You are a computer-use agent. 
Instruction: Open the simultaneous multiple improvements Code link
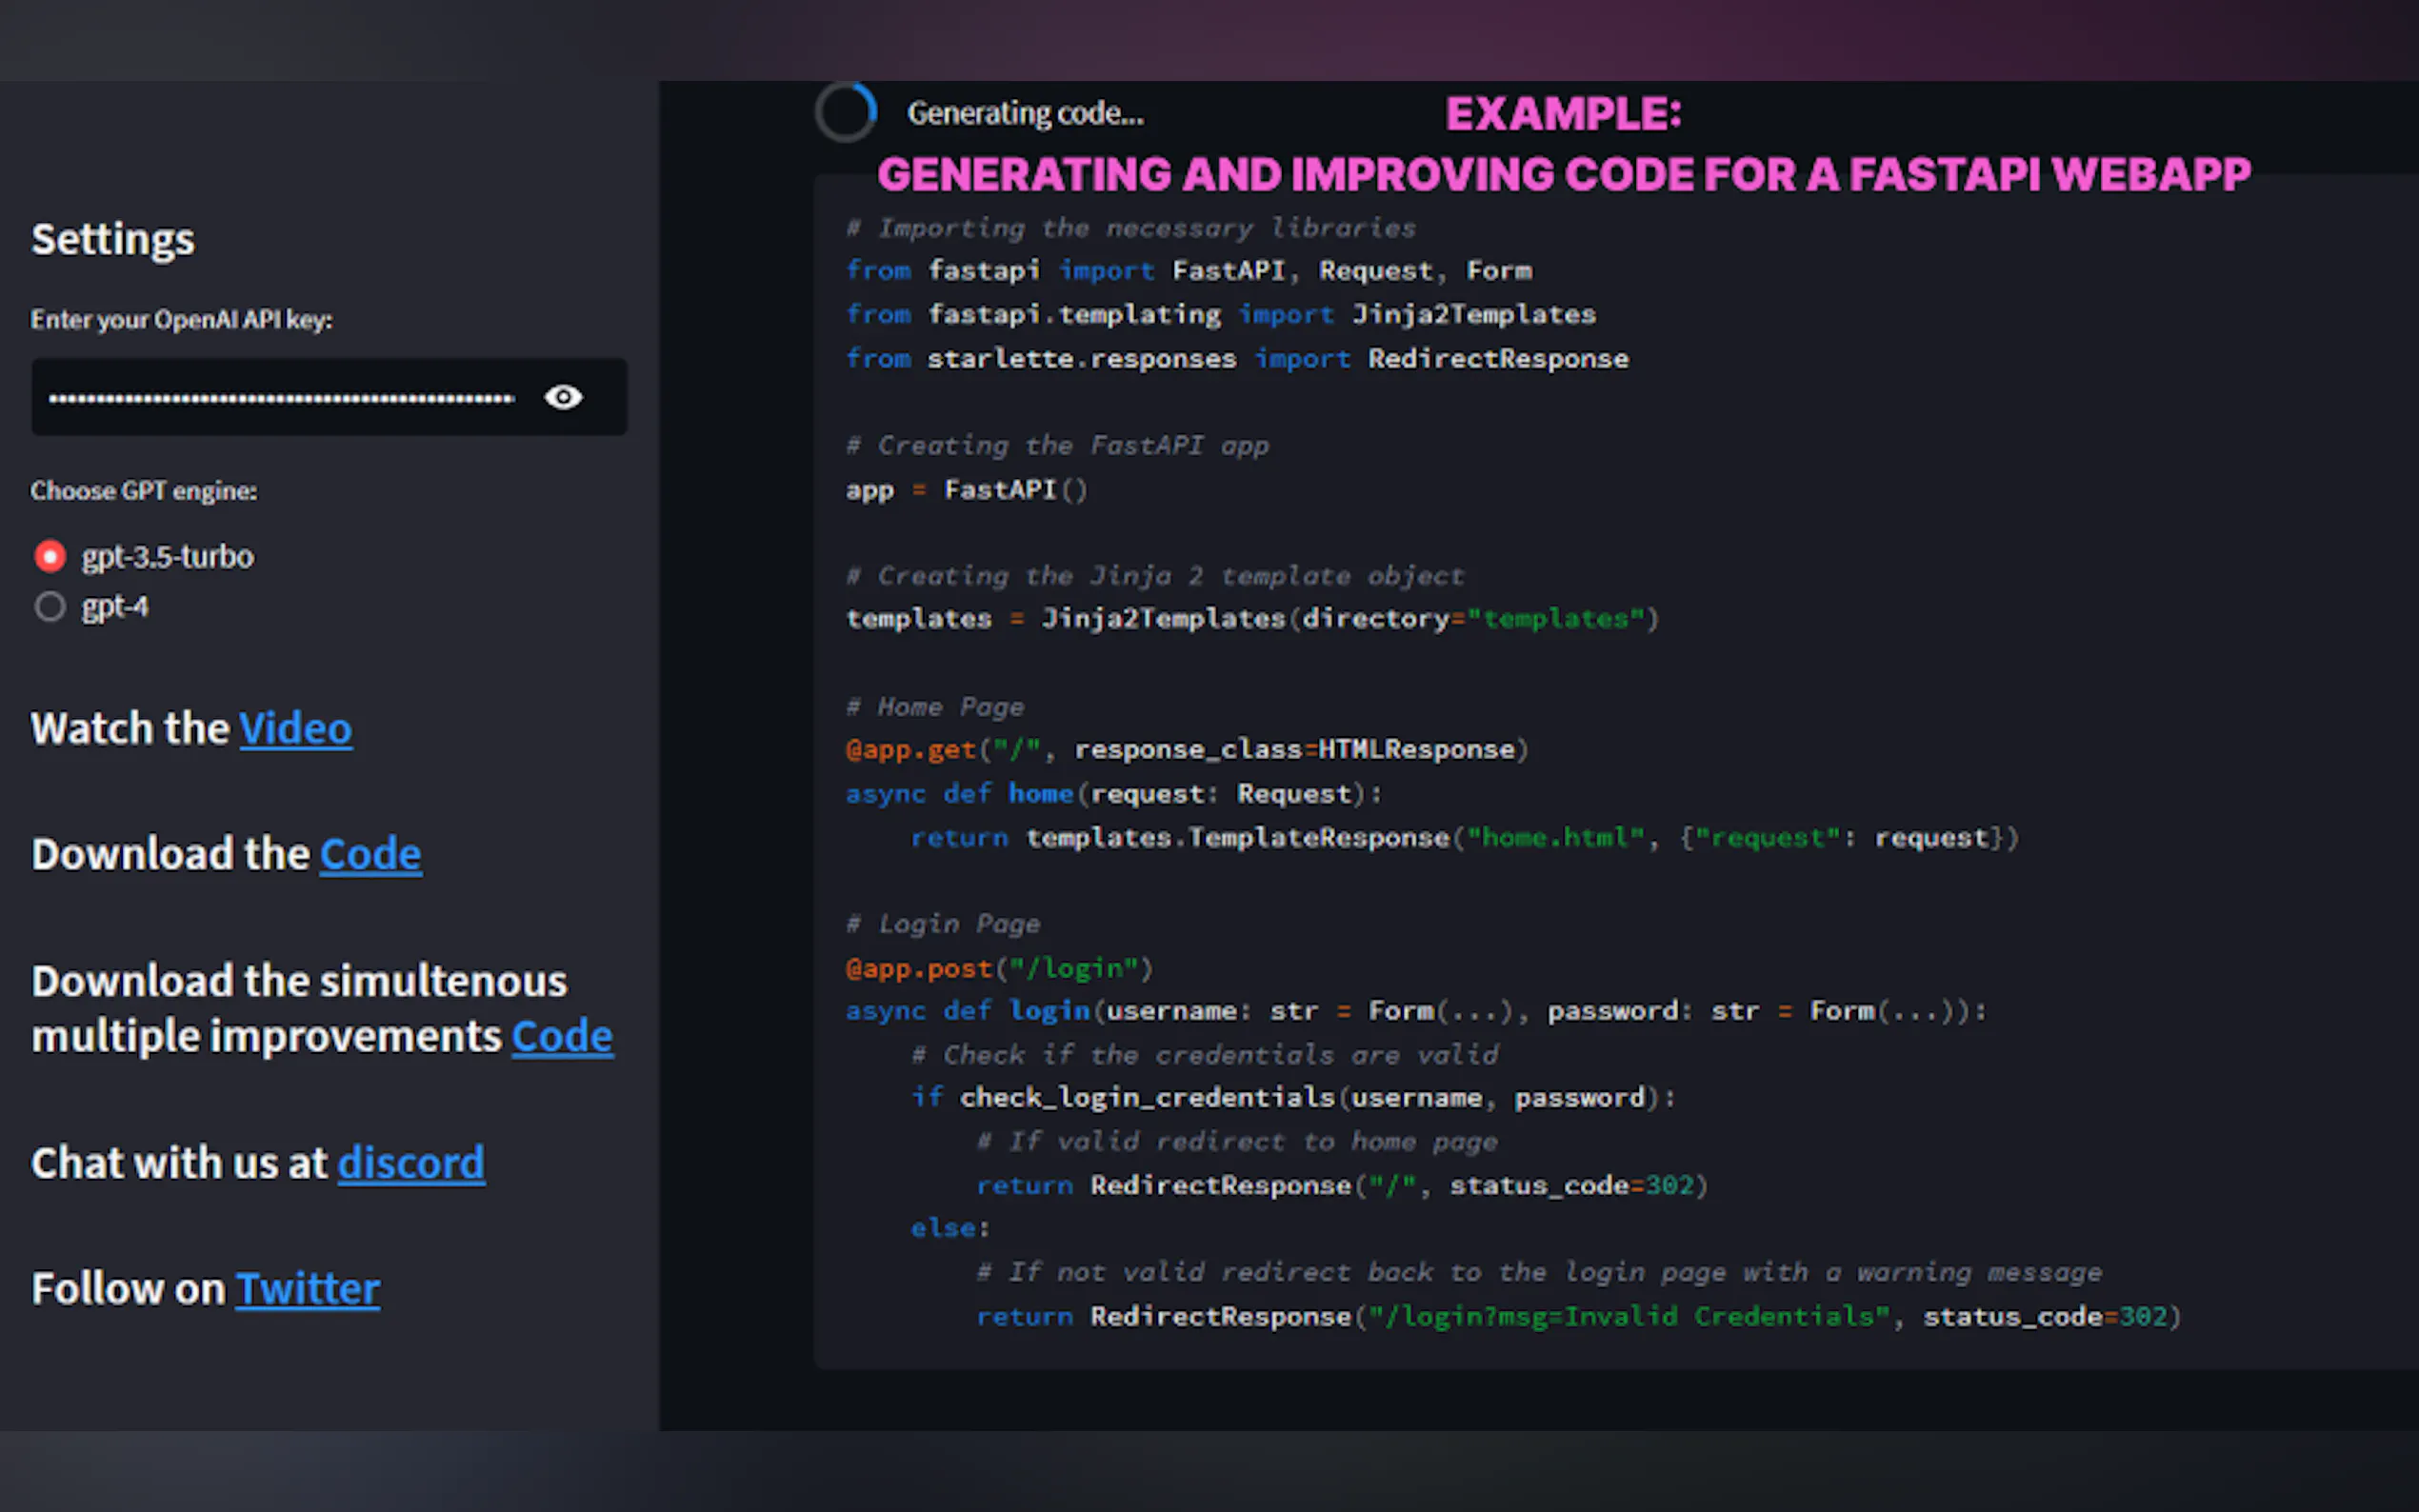[x=561, y=1037]
